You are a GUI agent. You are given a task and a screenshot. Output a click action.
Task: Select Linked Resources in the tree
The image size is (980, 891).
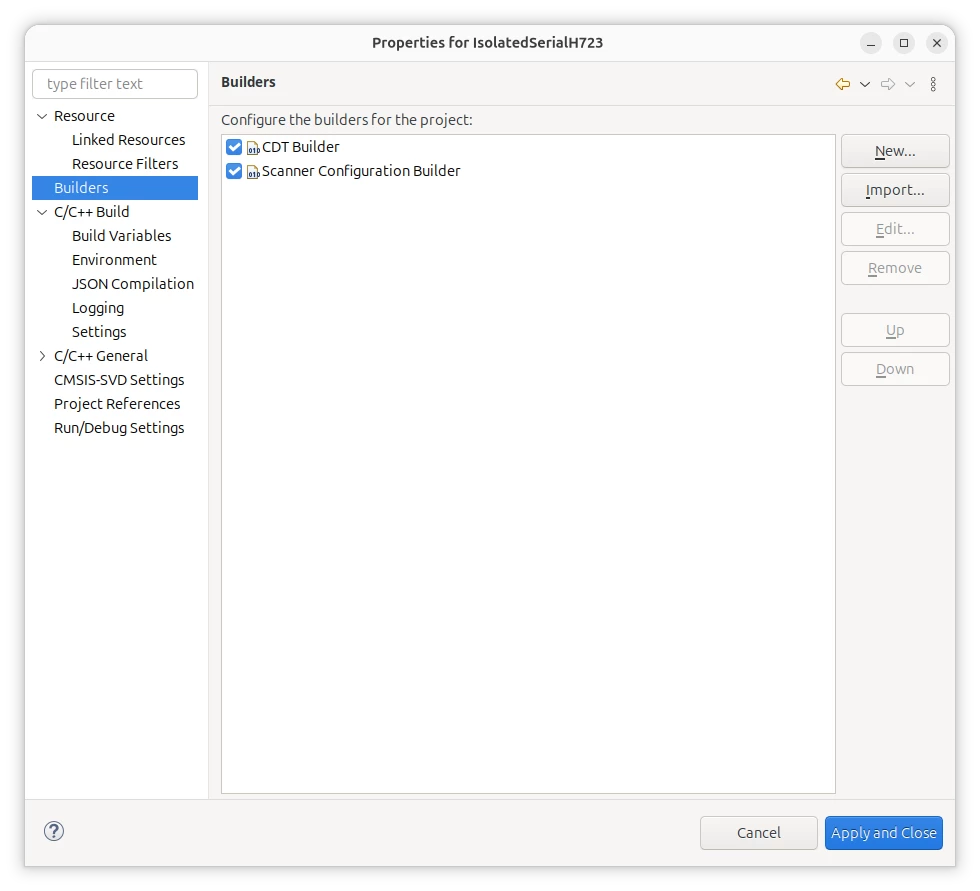(x=128, y=140)
